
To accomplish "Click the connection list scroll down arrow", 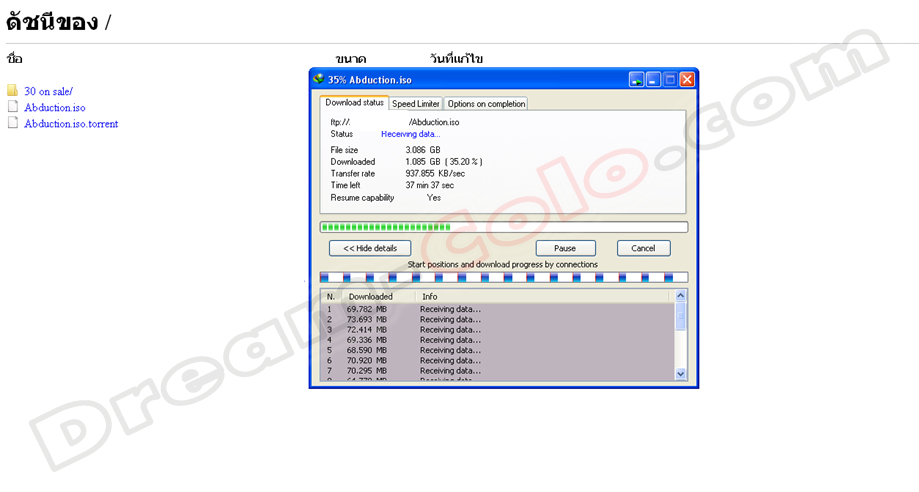I will [680, 374].
